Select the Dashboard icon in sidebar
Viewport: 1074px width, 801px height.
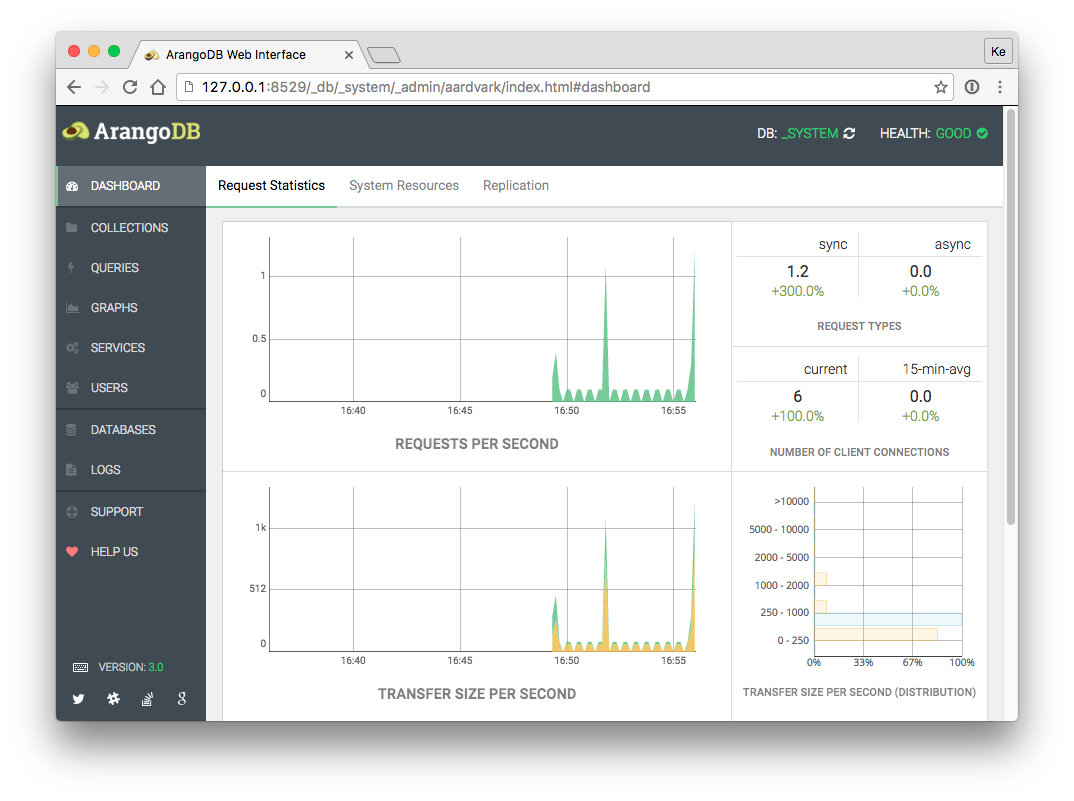point(72,185)
